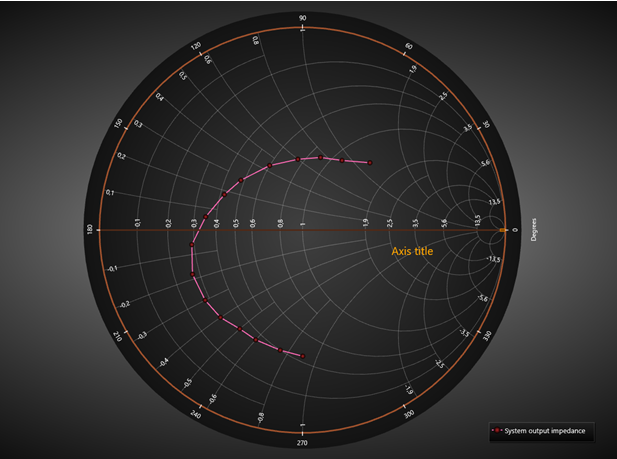Click the 330 degree angle label
This screenshot has width=617, height=459.
click(x=487, y=336)
